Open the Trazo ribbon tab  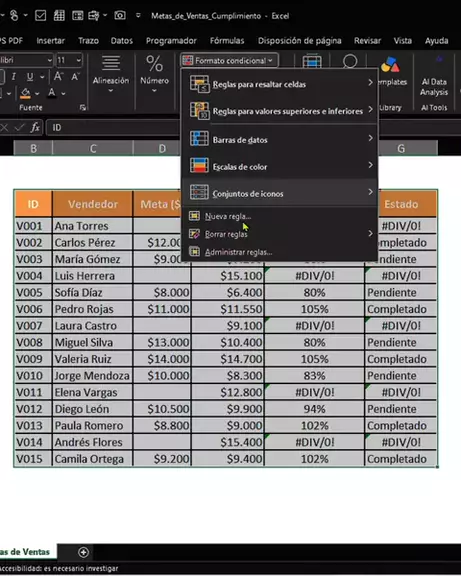pyautogui.click(x=88, y=40)
